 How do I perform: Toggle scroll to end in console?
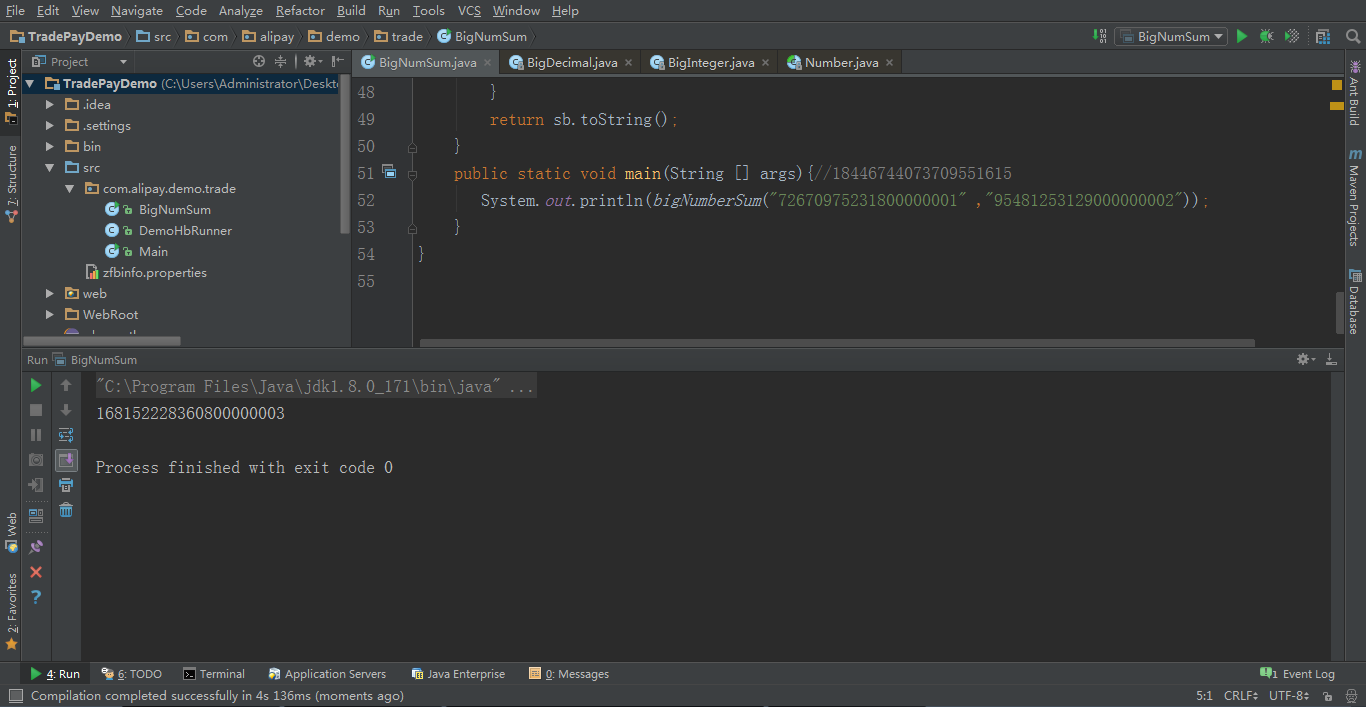click(x=66, y=460)
